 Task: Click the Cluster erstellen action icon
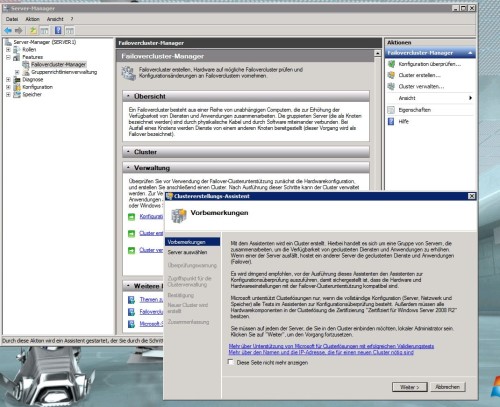tap(391, 75)
